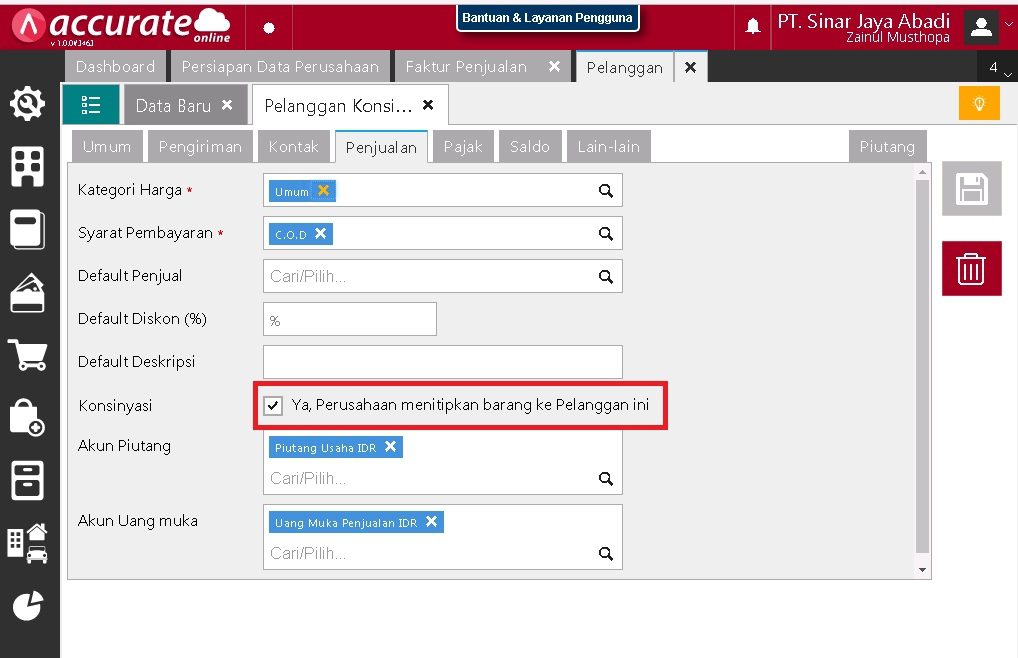
Task: Click the list view icon button
Action: coord(91,105)
